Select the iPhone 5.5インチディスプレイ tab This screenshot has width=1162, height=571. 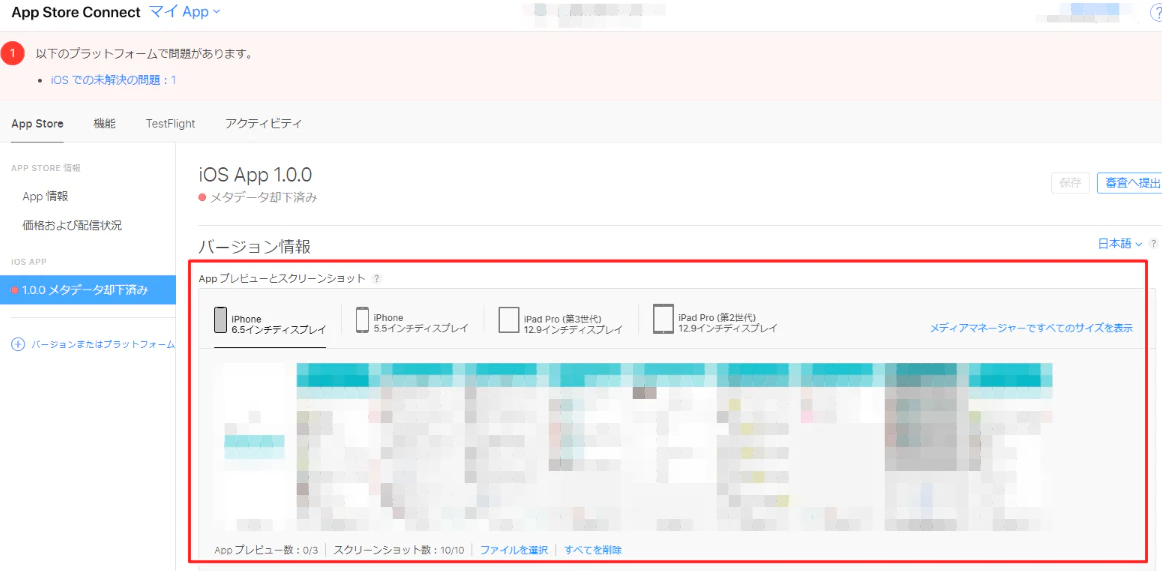click(412, 319)
